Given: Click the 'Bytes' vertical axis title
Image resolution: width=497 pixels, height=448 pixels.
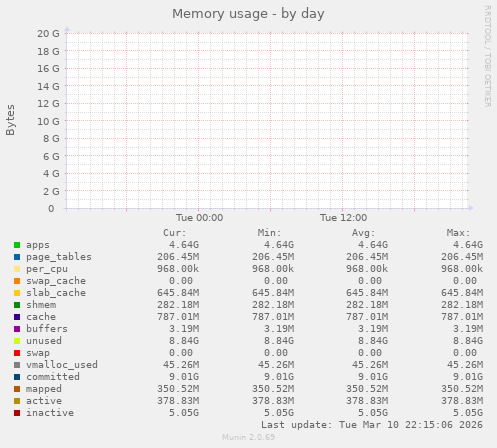Looking at the screenshot, I should [11, 120].
